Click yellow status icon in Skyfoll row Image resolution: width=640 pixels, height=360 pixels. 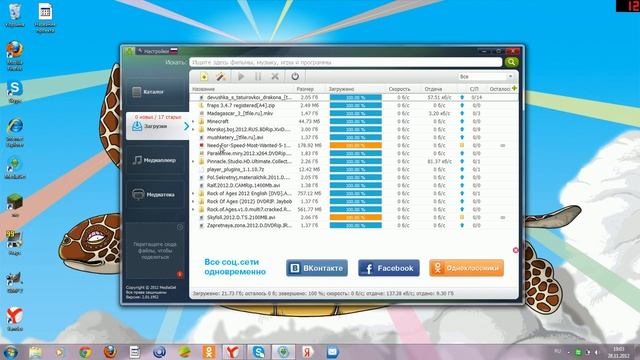[x=462, y=217]
